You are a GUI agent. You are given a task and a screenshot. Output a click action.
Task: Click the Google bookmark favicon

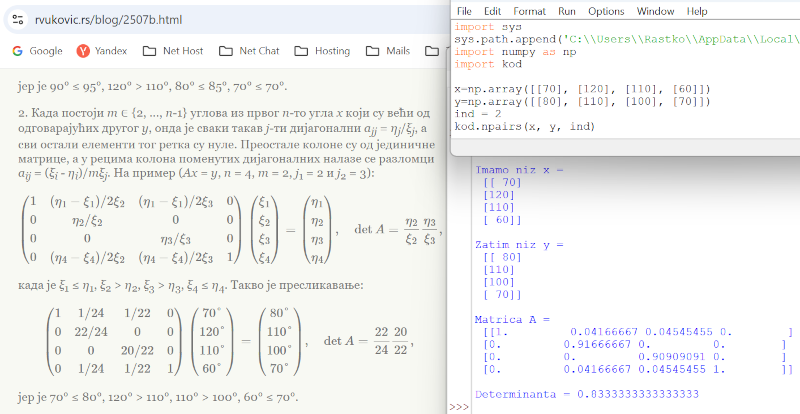tap(17, 51)
